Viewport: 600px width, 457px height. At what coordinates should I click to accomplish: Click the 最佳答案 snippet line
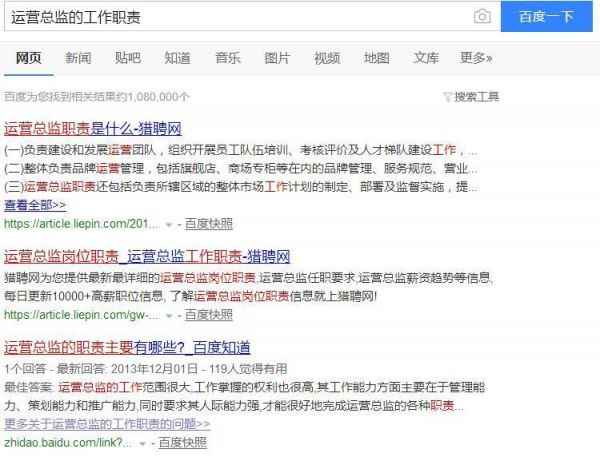[x=245, y=387]
